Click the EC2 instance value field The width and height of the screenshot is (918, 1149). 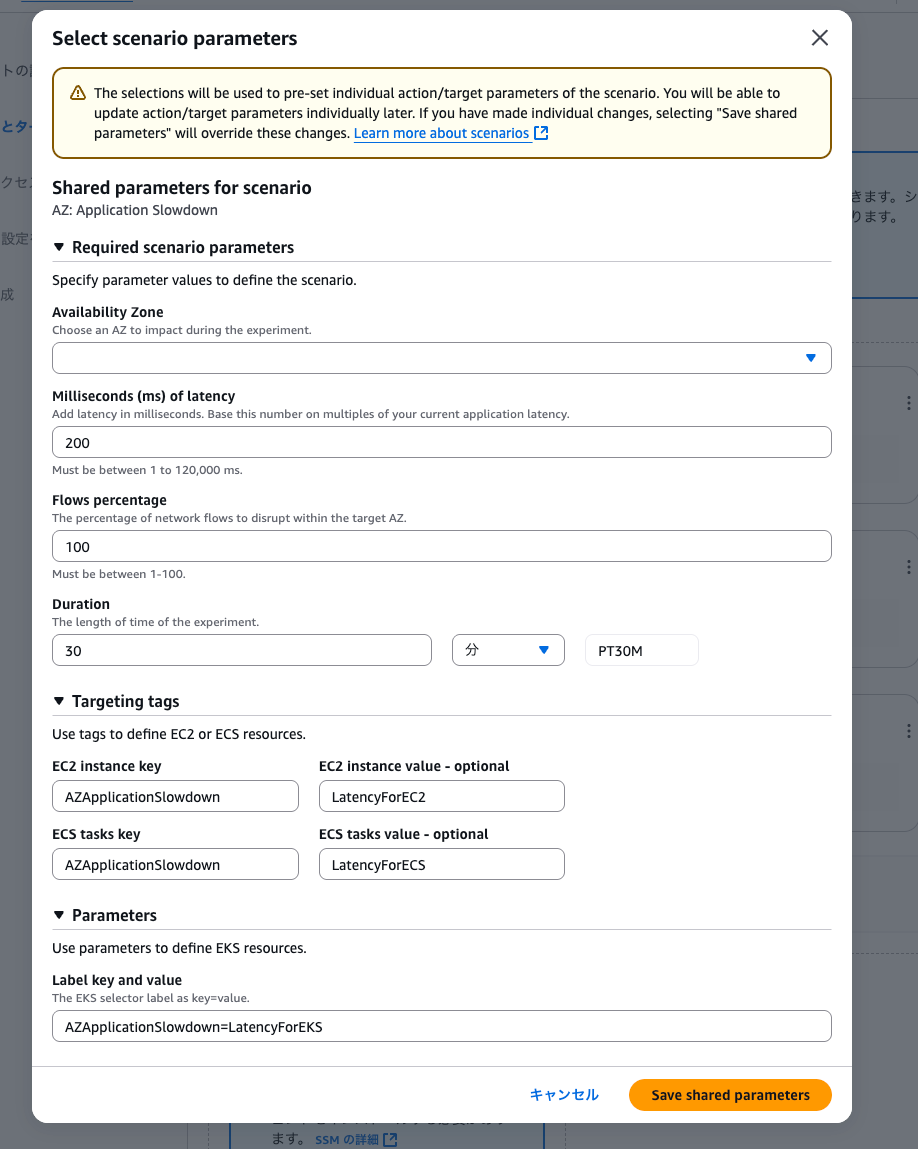pos(441,797)
